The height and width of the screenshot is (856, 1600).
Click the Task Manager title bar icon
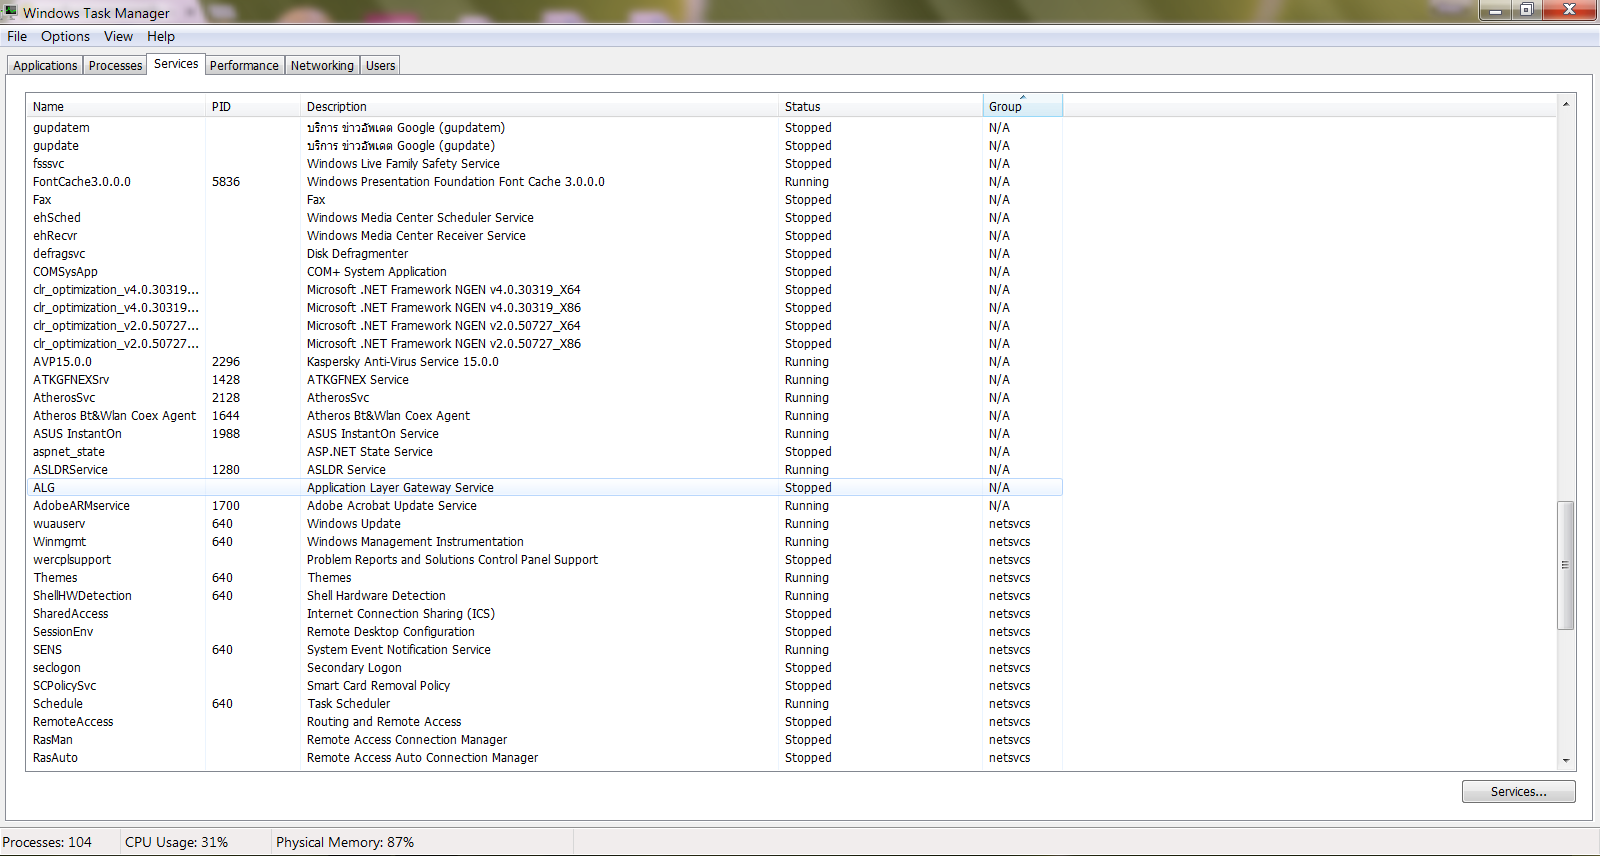click(10, 12)
